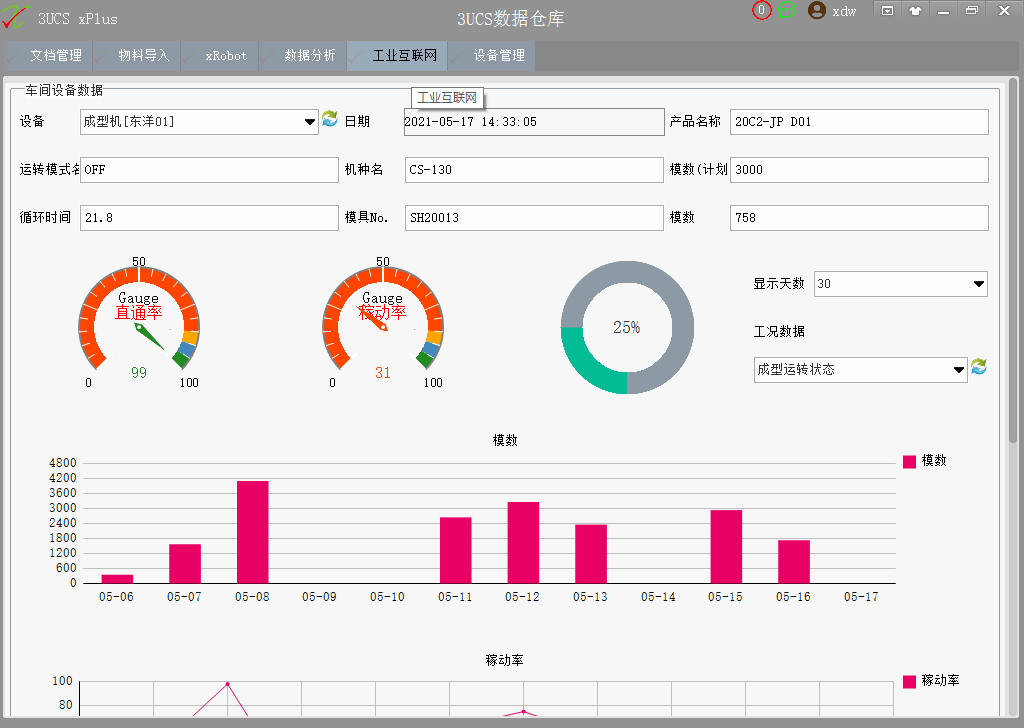Expand the 成型机[东洋01] device dropdown
Image resolution: width=1024 pixels, height=728 pixels.
tap(310, 122)
